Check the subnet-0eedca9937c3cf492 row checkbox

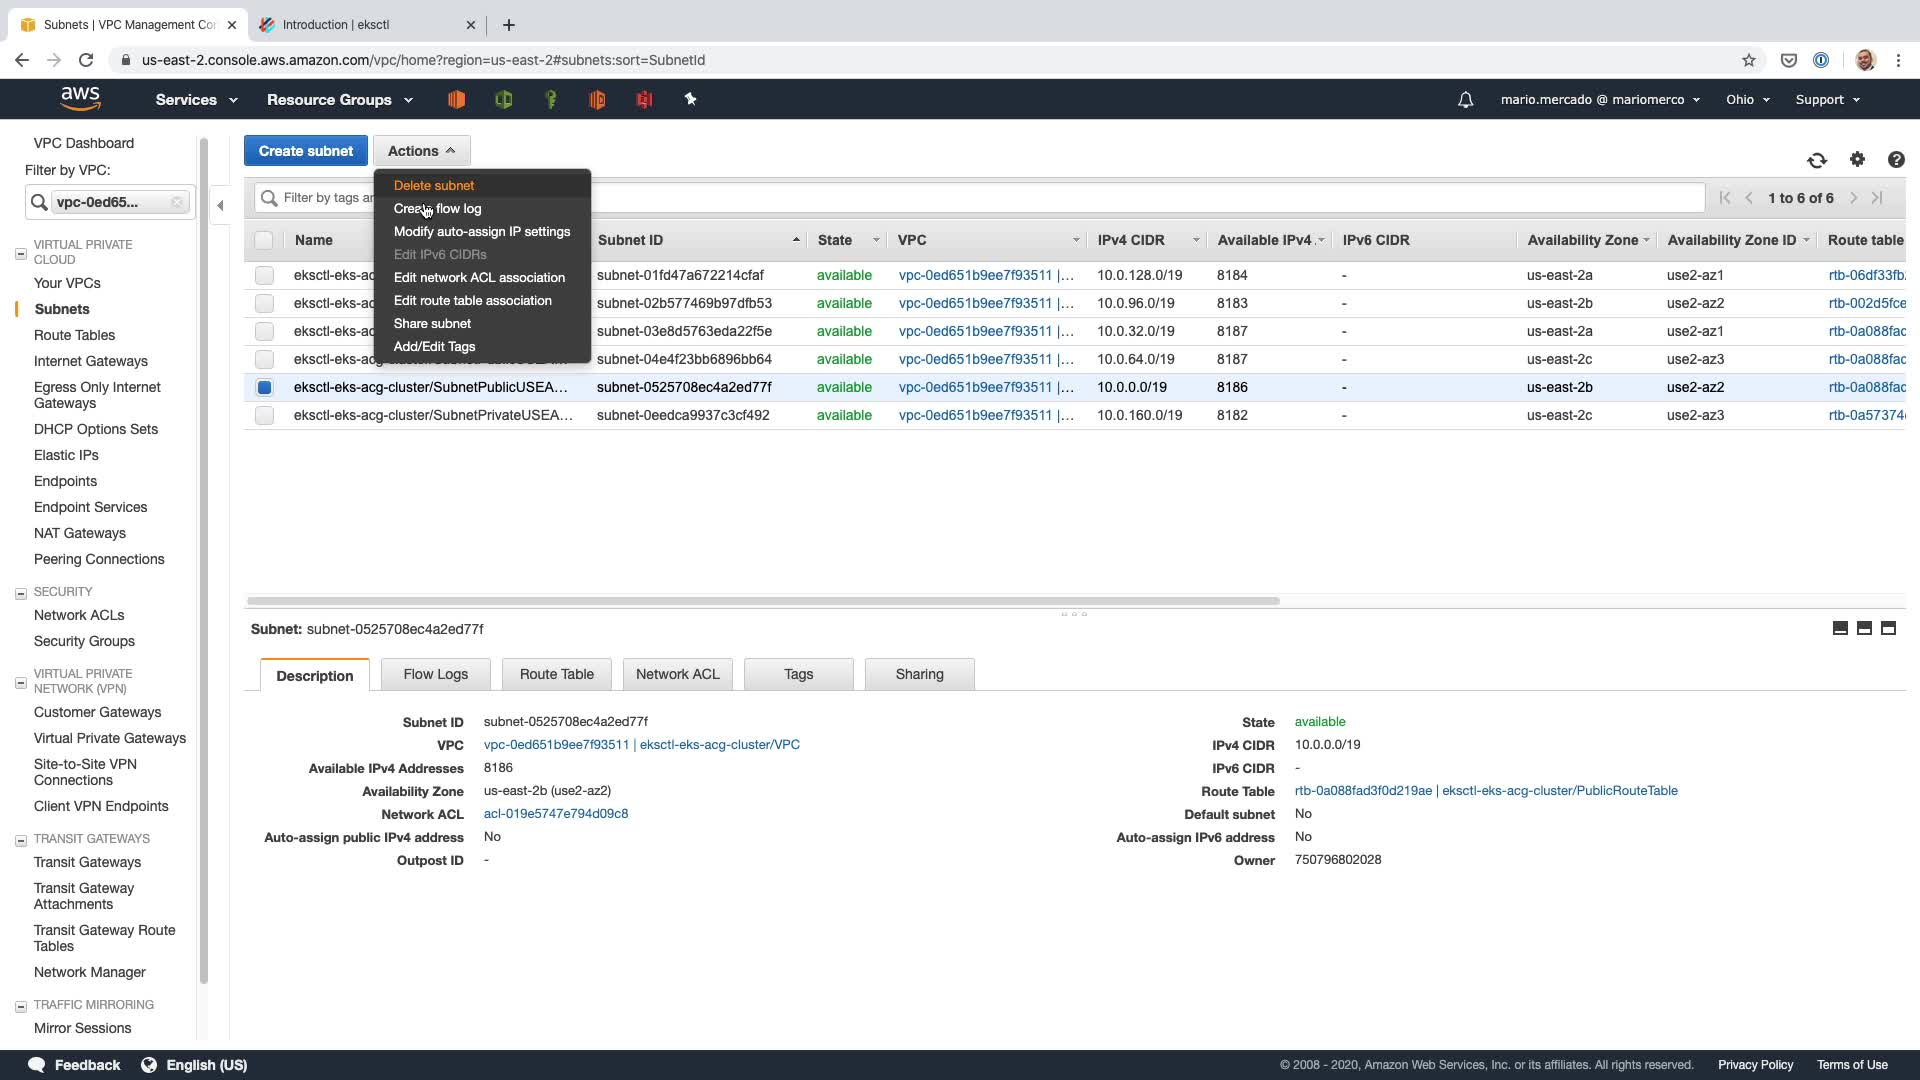click(x=264, y=415)
